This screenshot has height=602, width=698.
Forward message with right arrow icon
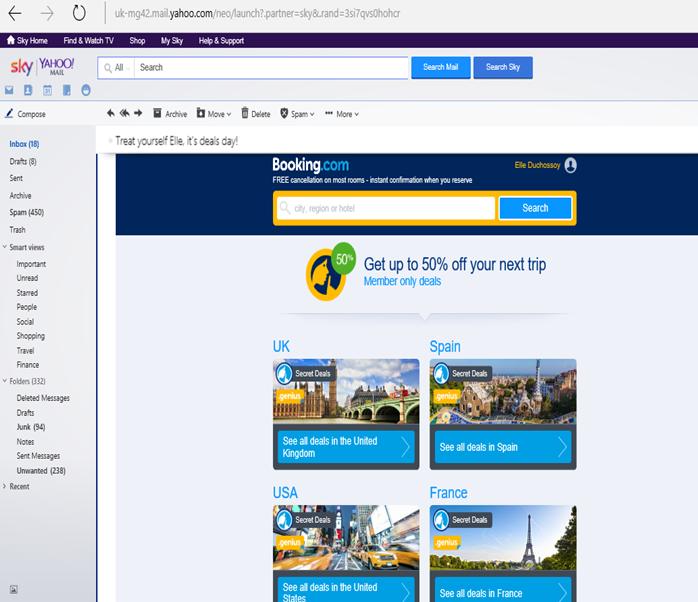point(138,113)
